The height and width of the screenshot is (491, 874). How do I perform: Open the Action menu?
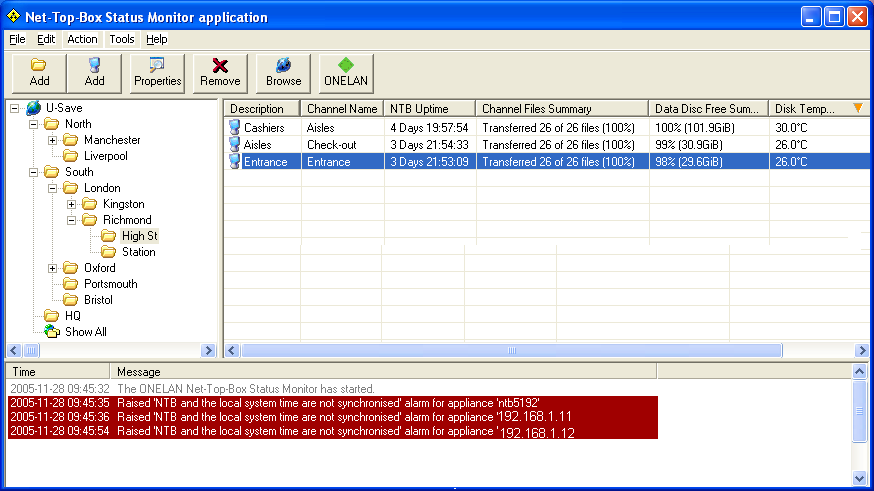pos(82,39)
